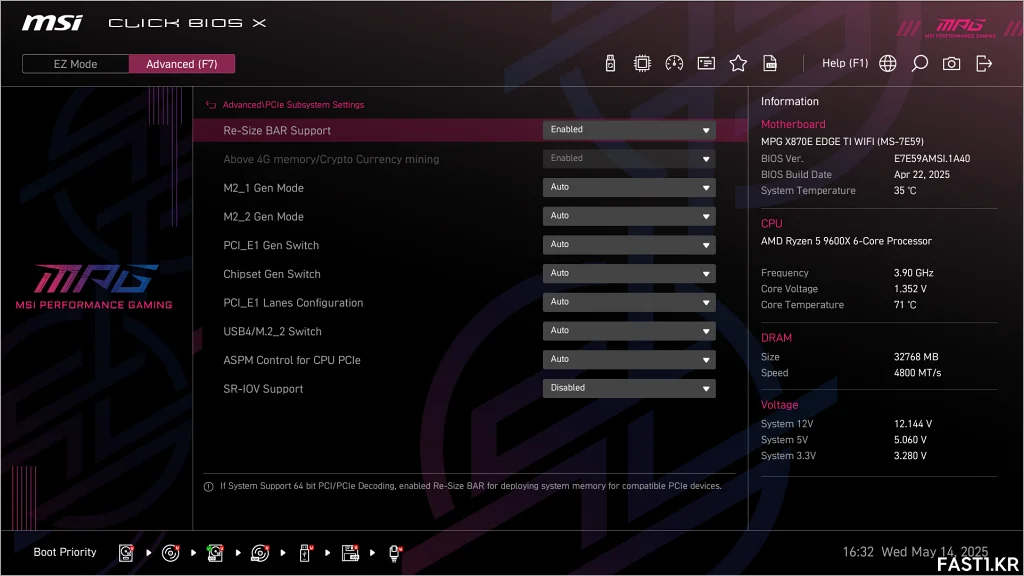This screenshot has height=576, width=1024.
Task: Open ASPM Control for CPU PCIe dropdown
Action: [x=629, y=360]
